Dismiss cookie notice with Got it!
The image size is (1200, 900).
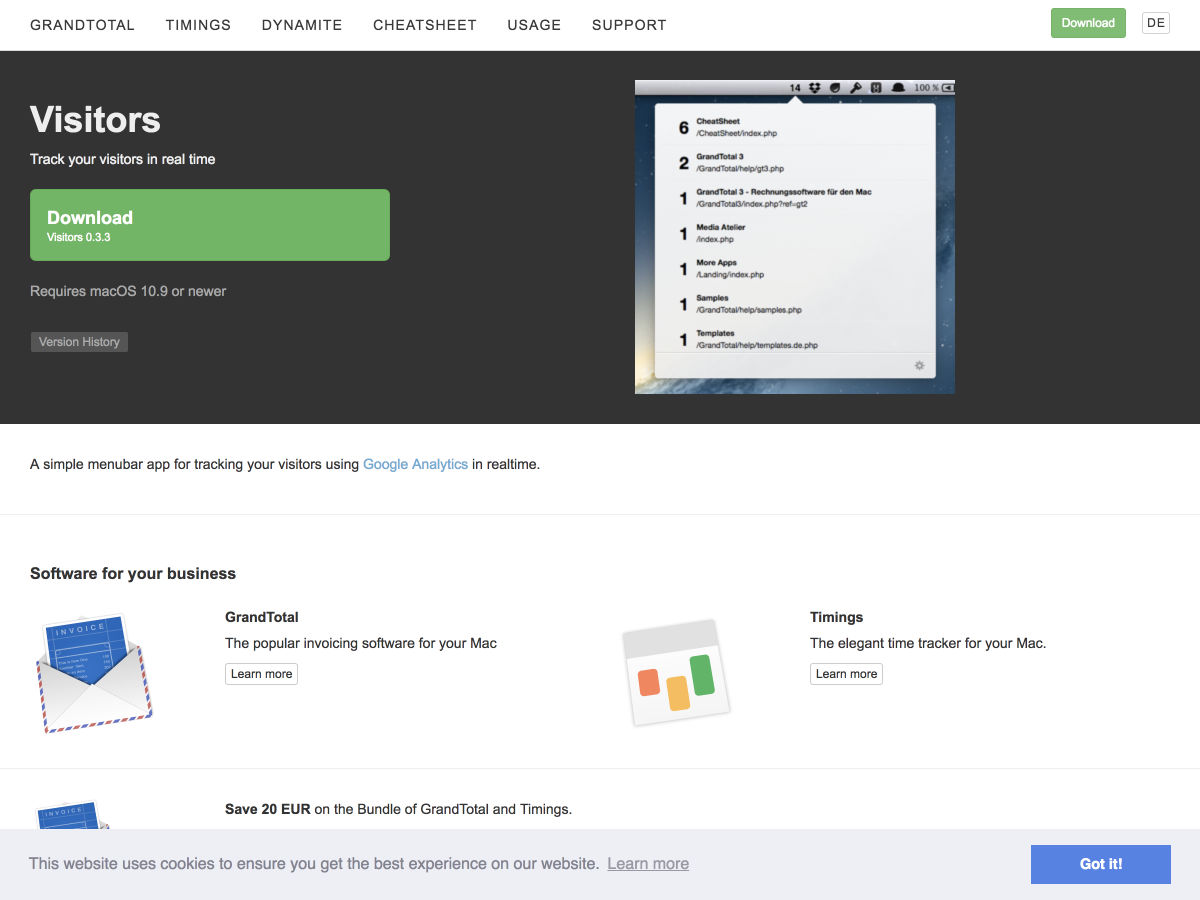[1100, 864]
